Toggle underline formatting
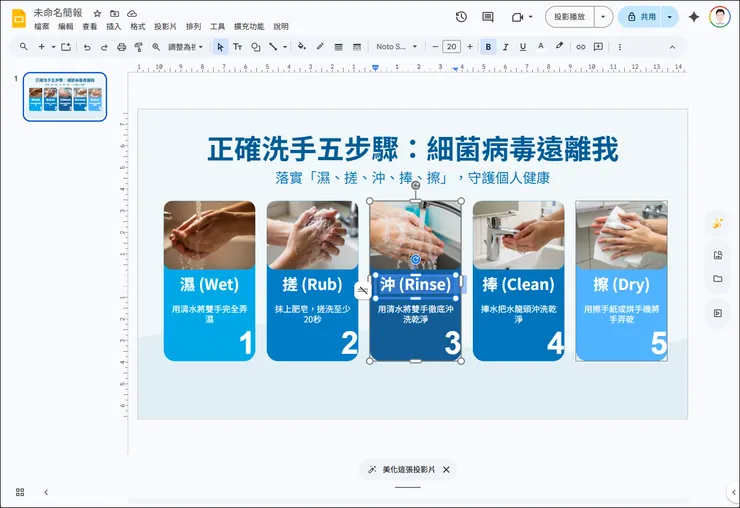 point(523,47)
